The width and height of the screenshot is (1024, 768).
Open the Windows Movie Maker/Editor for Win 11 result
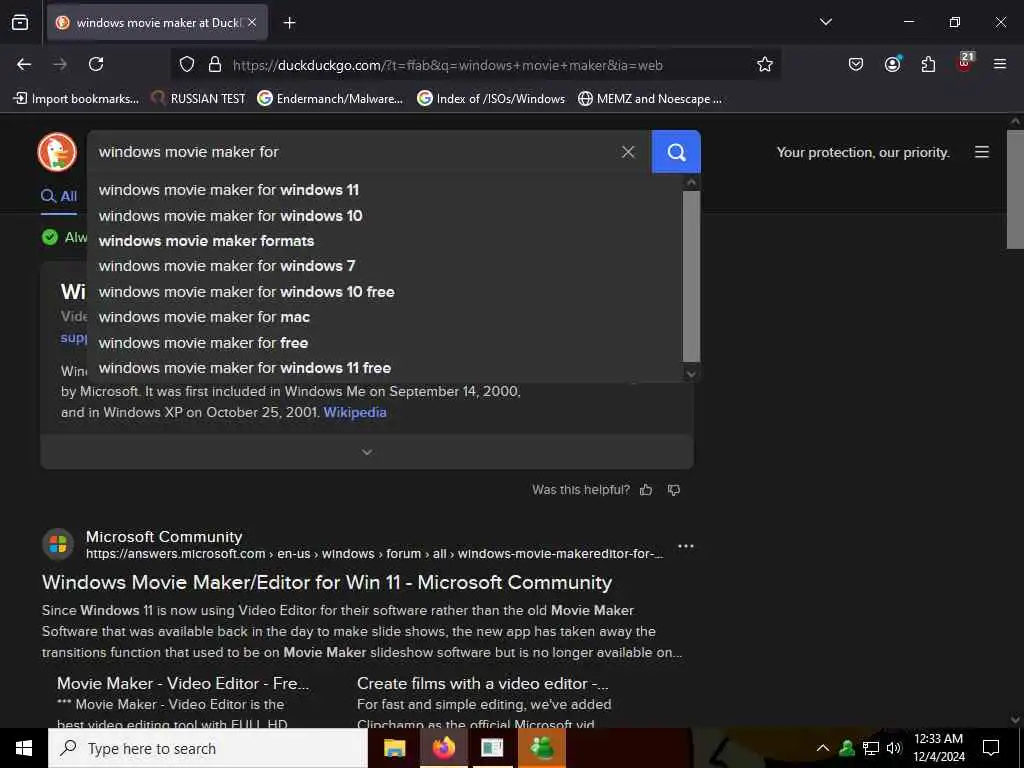click(x=327, y=582)
